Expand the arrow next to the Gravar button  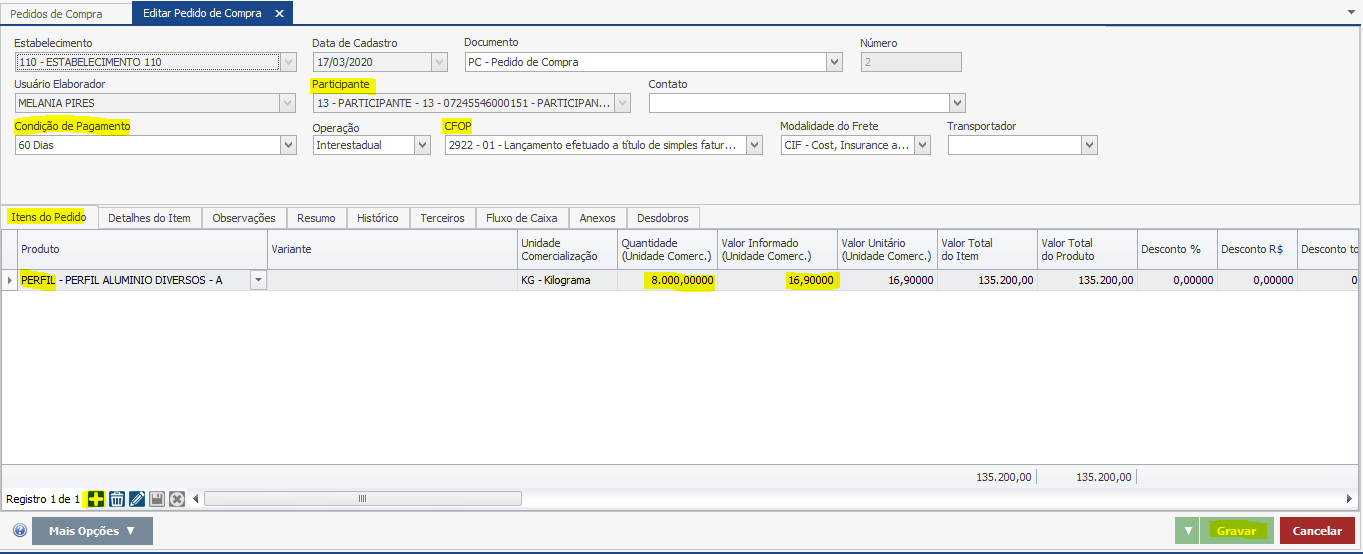pos(1188,531)
